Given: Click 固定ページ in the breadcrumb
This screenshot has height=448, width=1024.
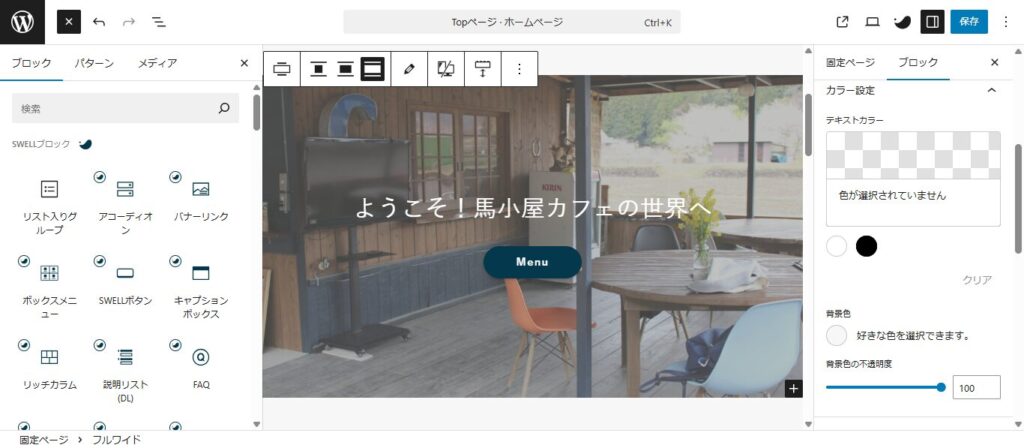Looking at the screenshot, I should [x=44, y=440].
